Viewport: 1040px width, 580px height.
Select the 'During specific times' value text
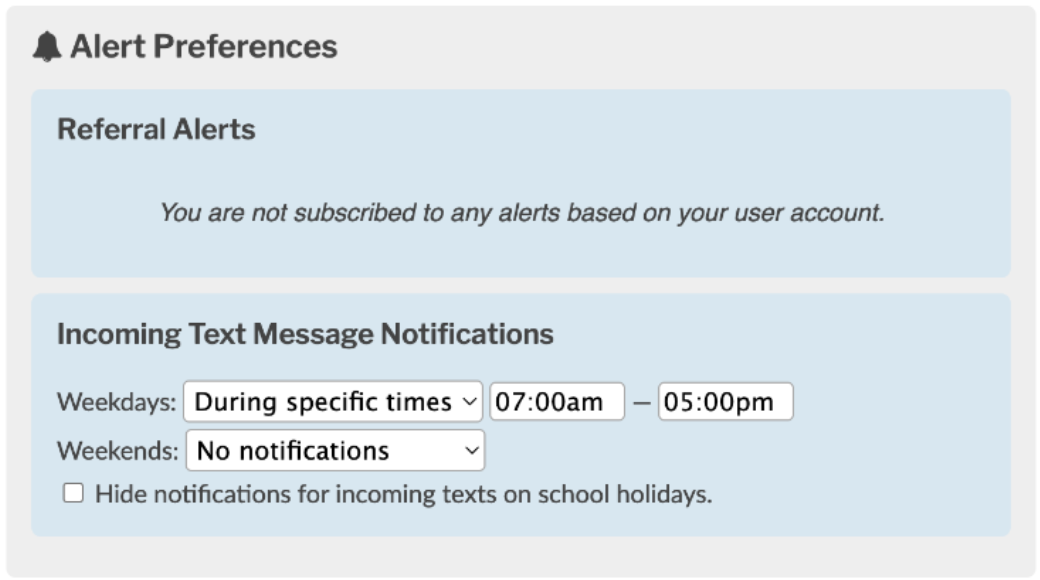pos(322,402)
